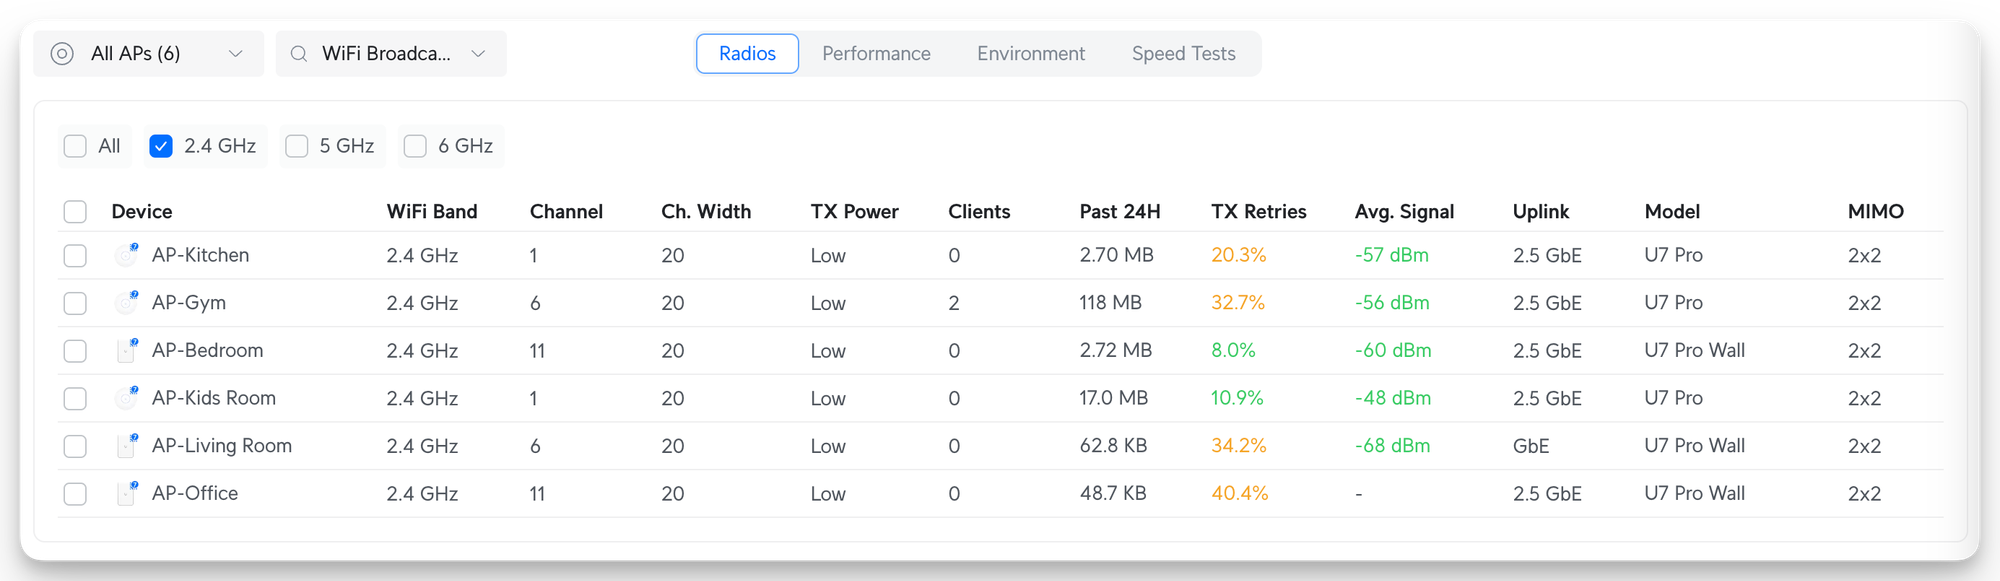
Task: Click the All APs target icon
Action: pos(62,54)
